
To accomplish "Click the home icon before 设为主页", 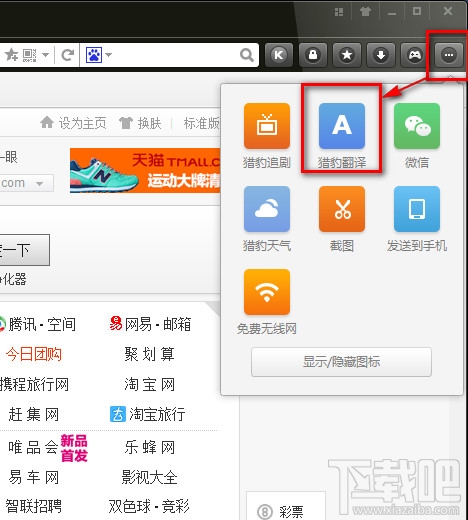I will point(47,123).
